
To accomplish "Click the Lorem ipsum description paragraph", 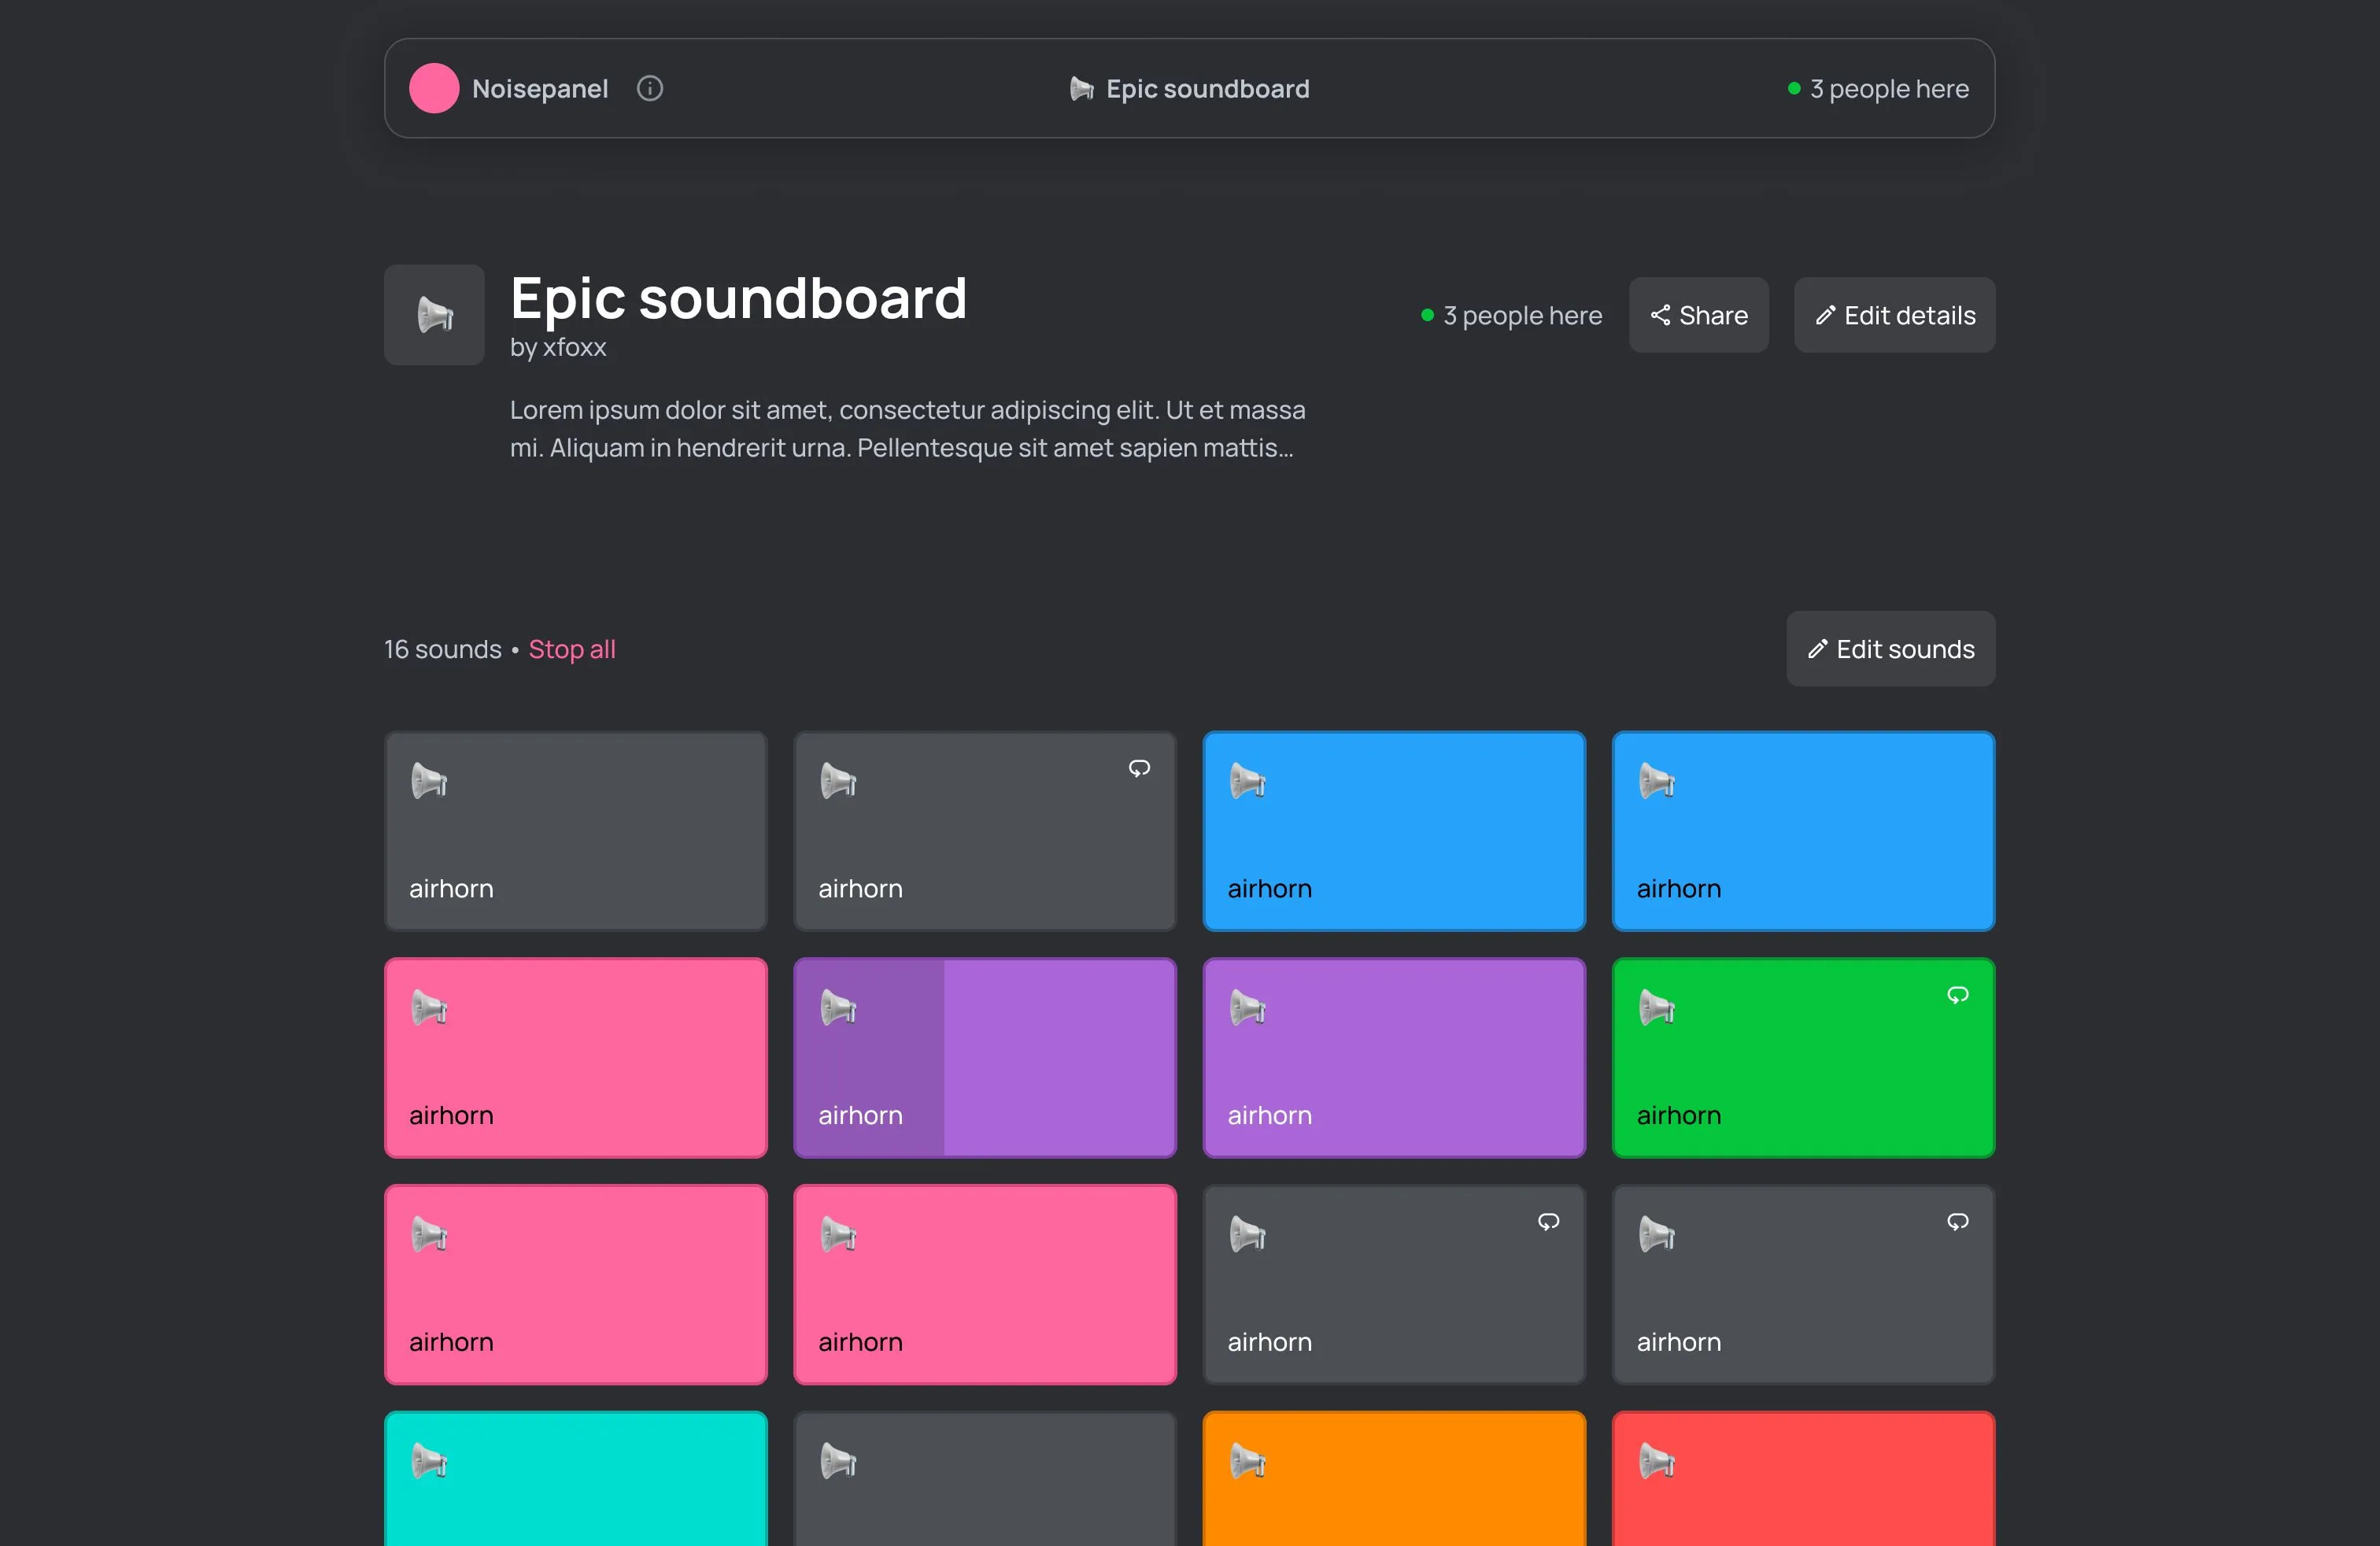I will [x=907, y=429].
